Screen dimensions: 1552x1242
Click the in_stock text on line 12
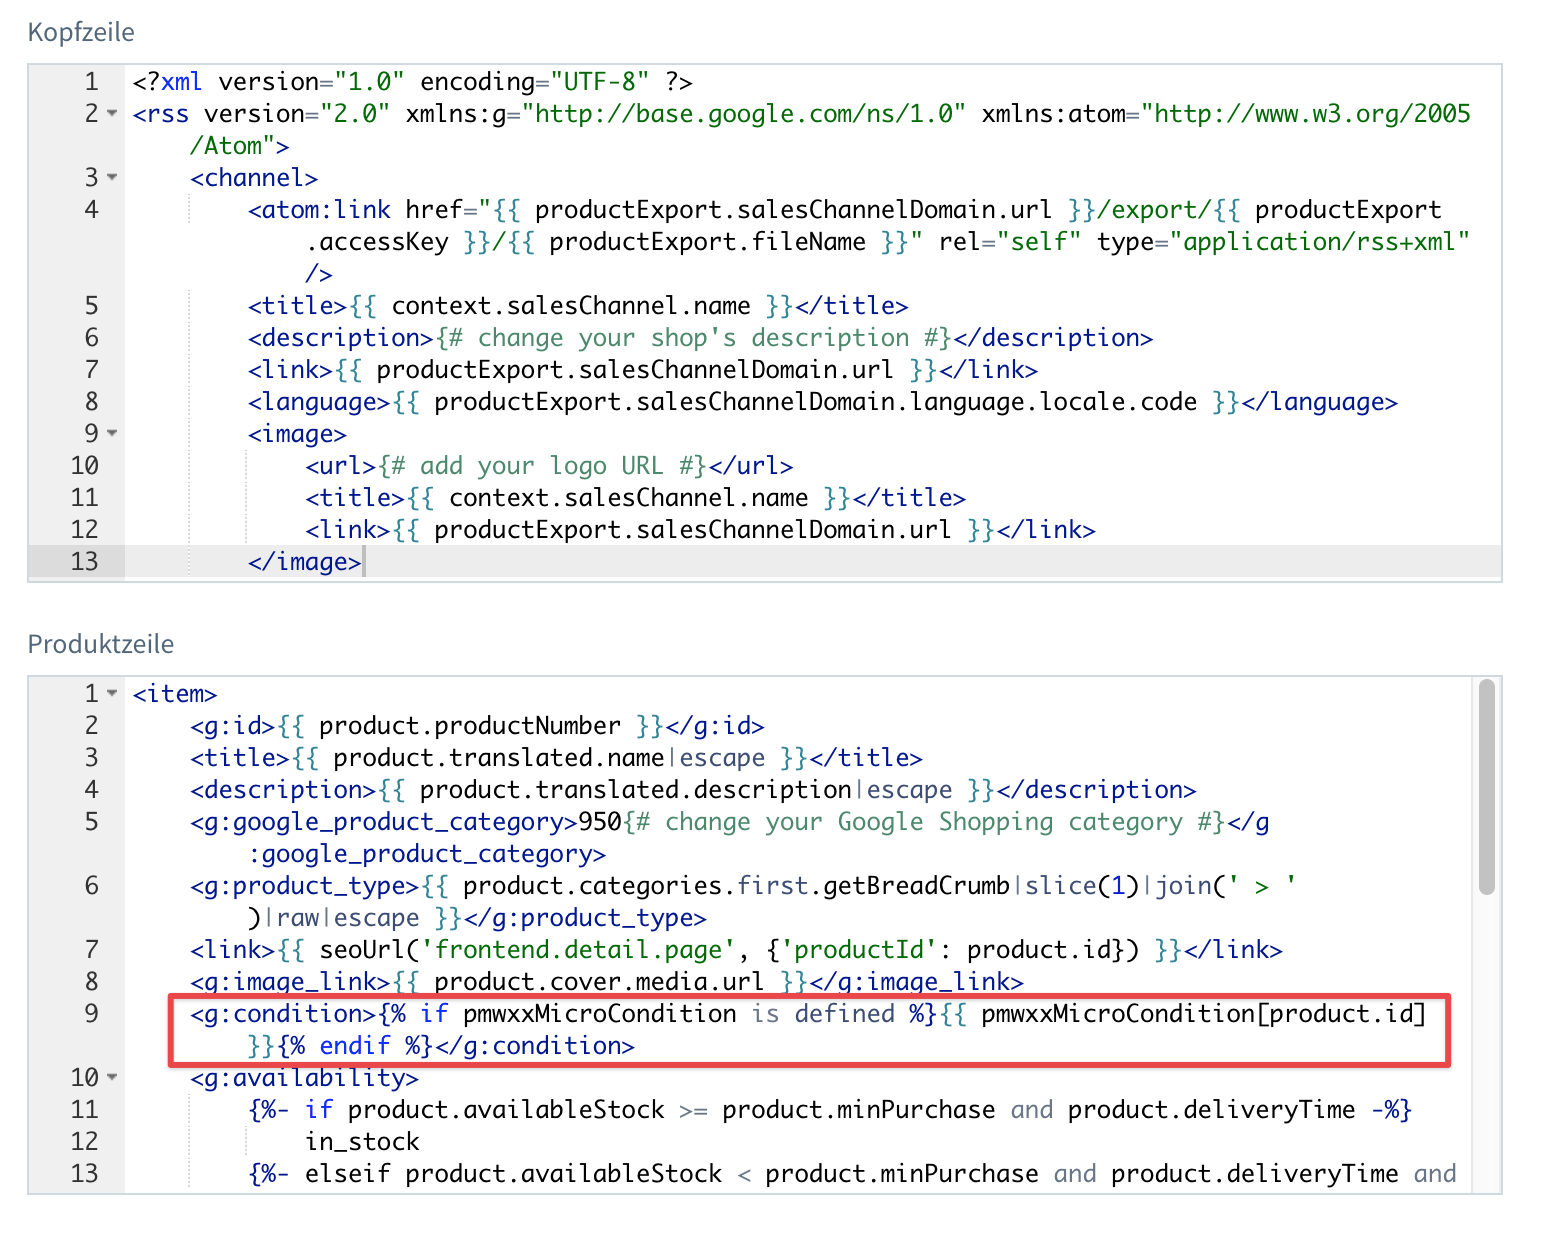(362, 1142)
